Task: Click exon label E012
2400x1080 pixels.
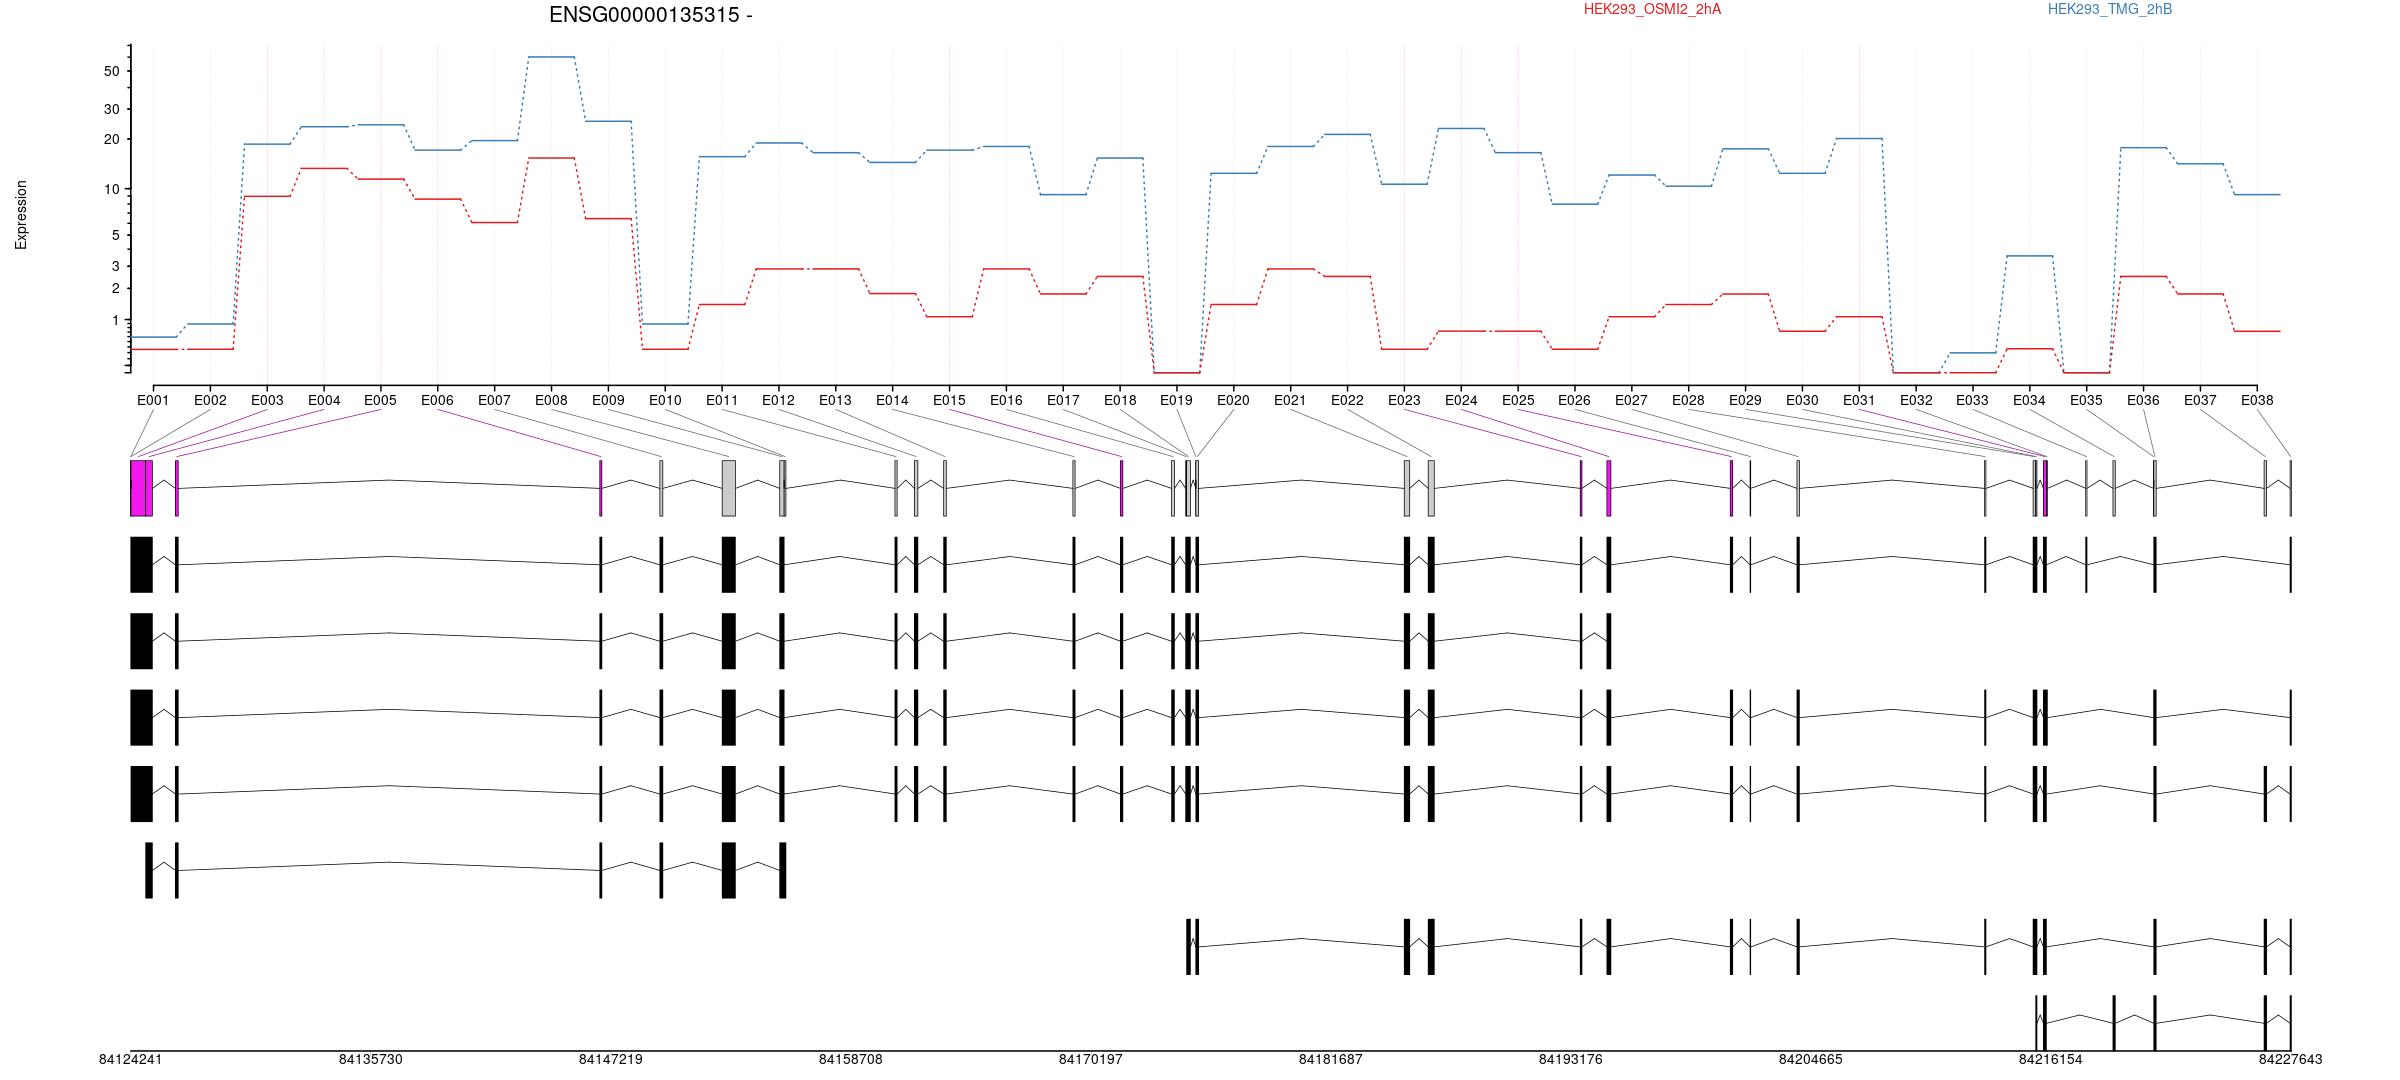Action: [x=778, y=400]
